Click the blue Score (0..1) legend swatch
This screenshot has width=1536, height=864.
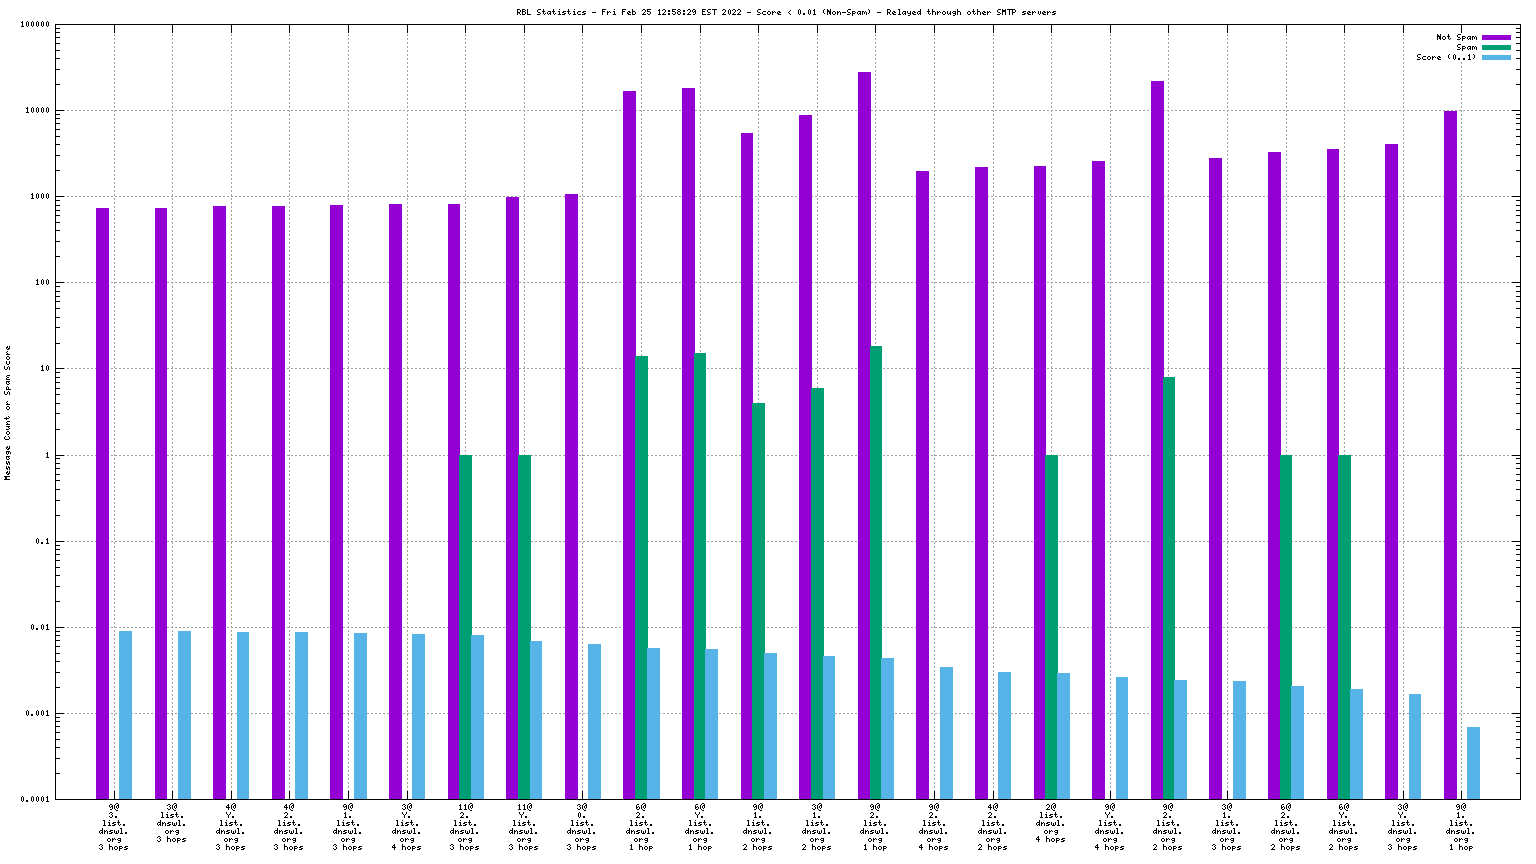click(x=1496, y=57)
